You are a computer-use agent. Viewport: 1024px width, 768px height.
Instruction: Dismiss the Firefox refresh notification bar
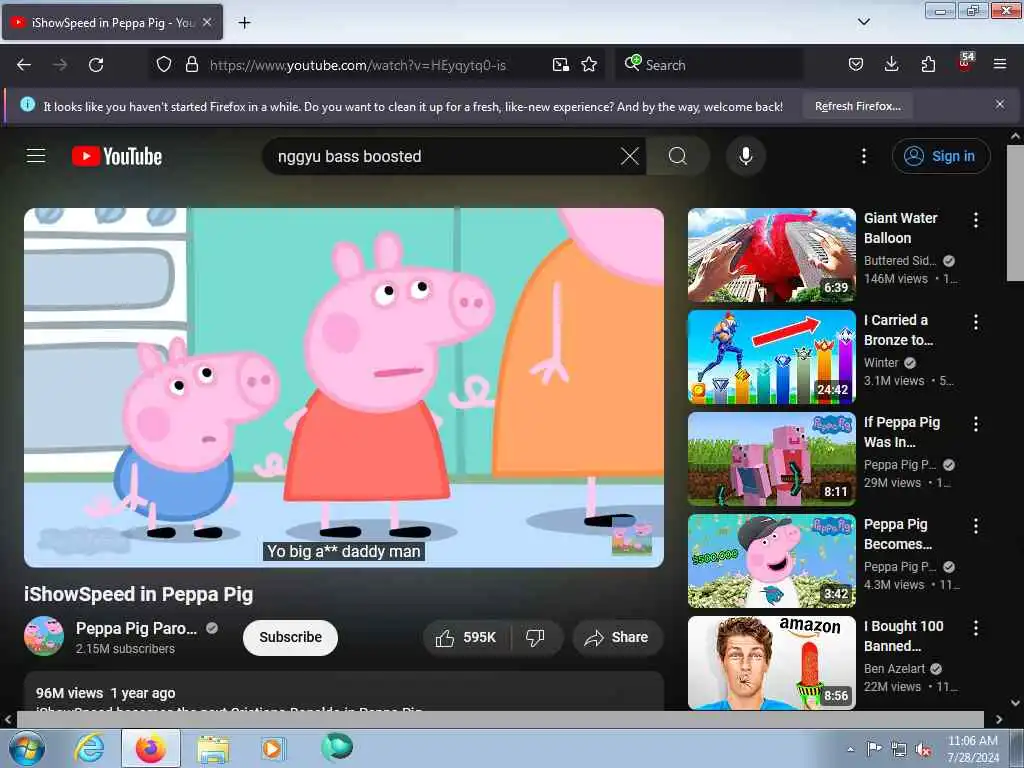[x=1000, y=104]
